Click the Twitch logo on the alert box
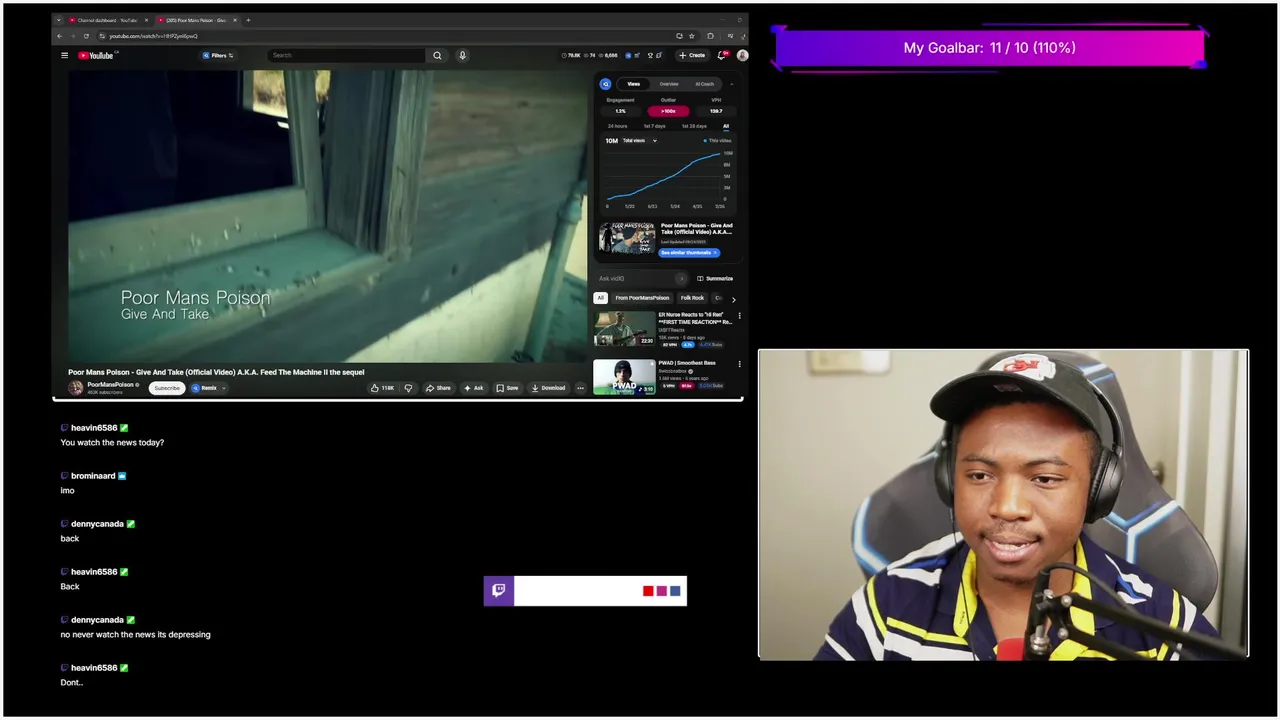 tap(499, 591)
